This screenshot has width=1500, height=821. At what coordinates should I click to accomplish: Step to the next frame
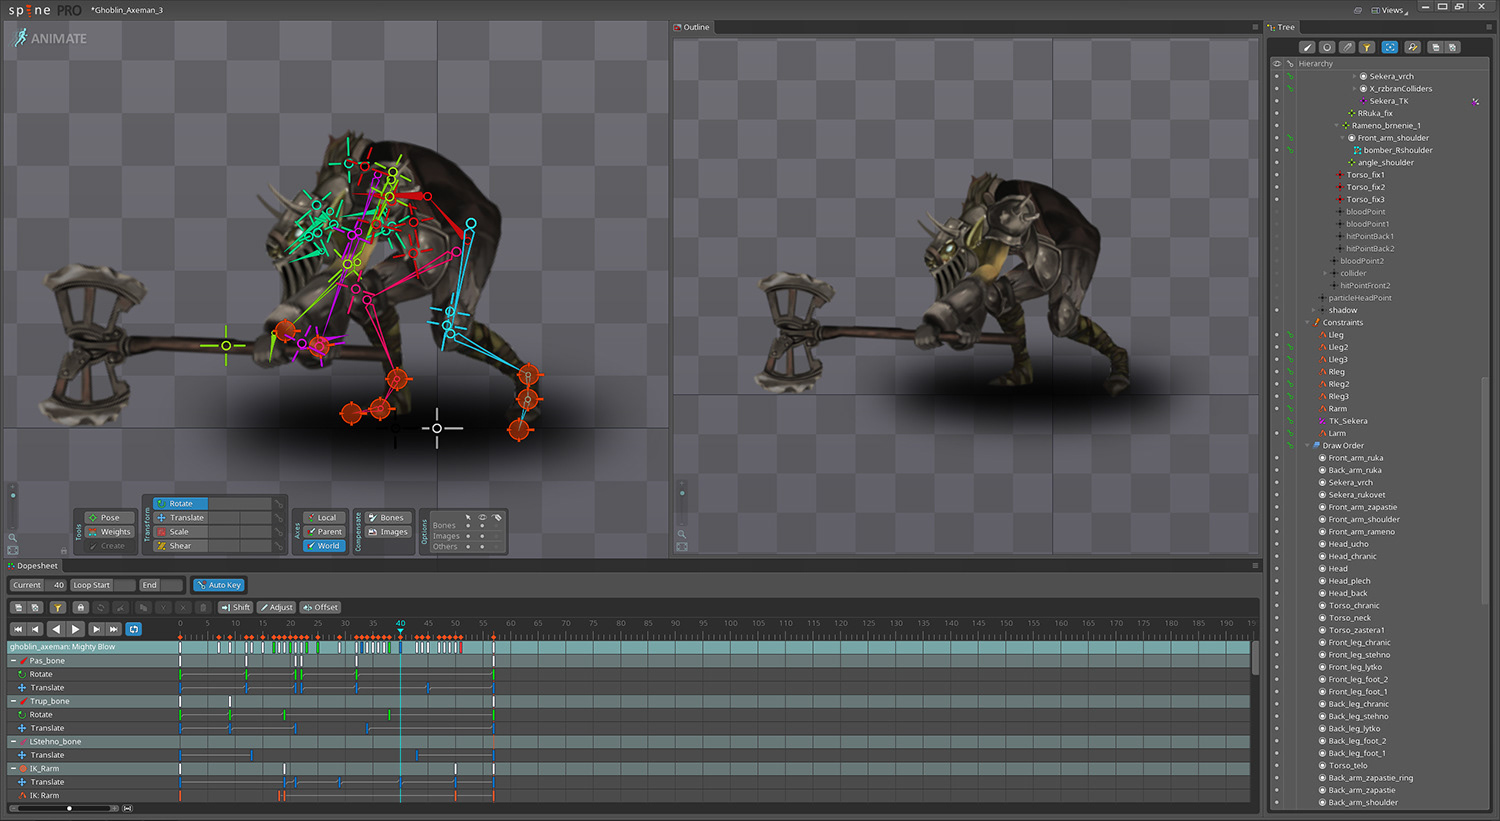coord(96,629)
